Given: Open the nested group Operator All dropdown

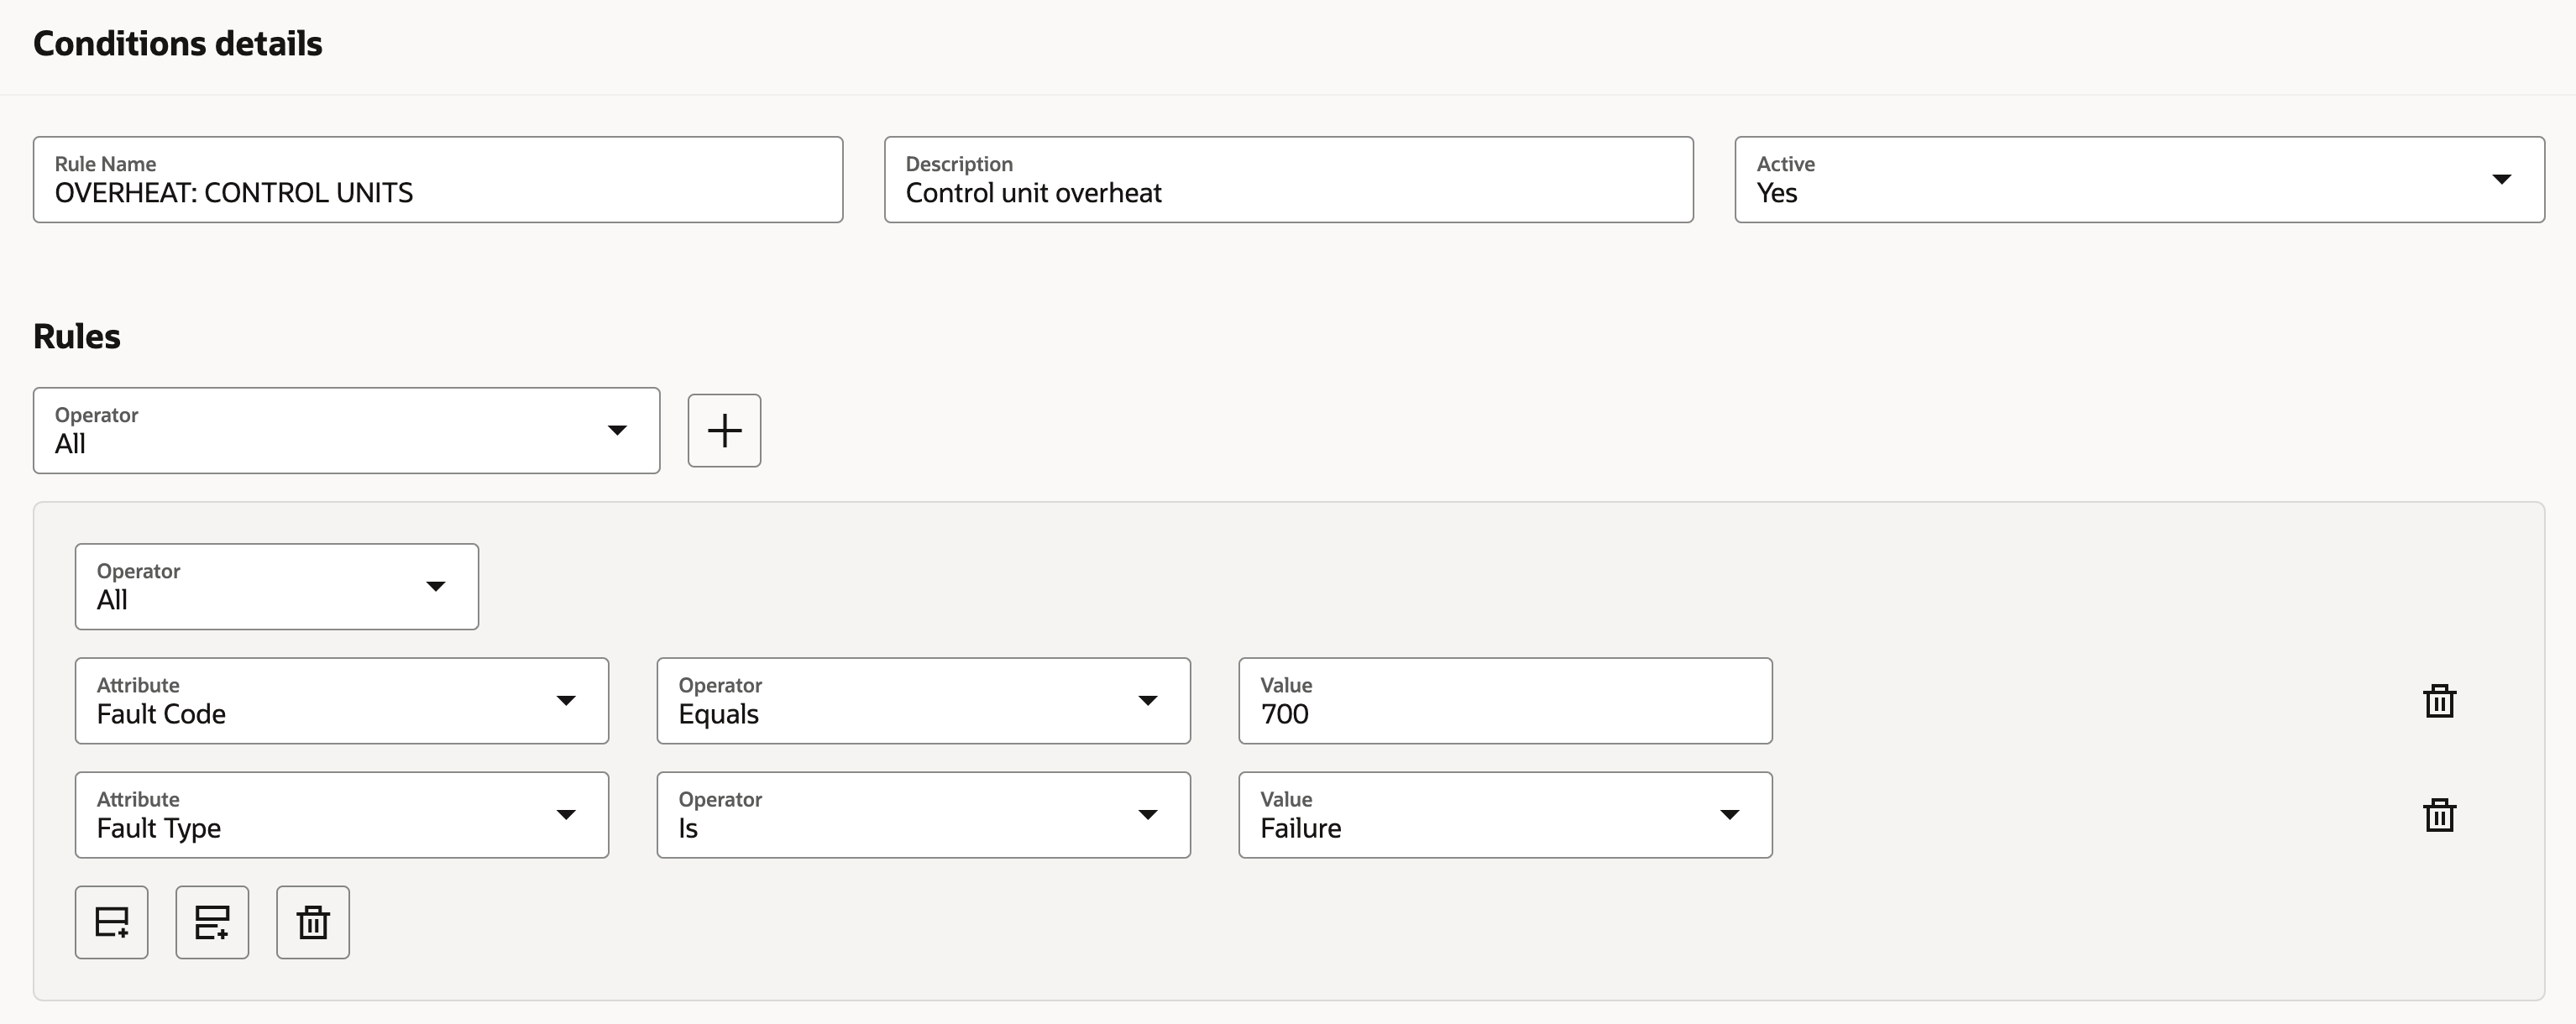Looking at the screenshot, I should (276, 586).
